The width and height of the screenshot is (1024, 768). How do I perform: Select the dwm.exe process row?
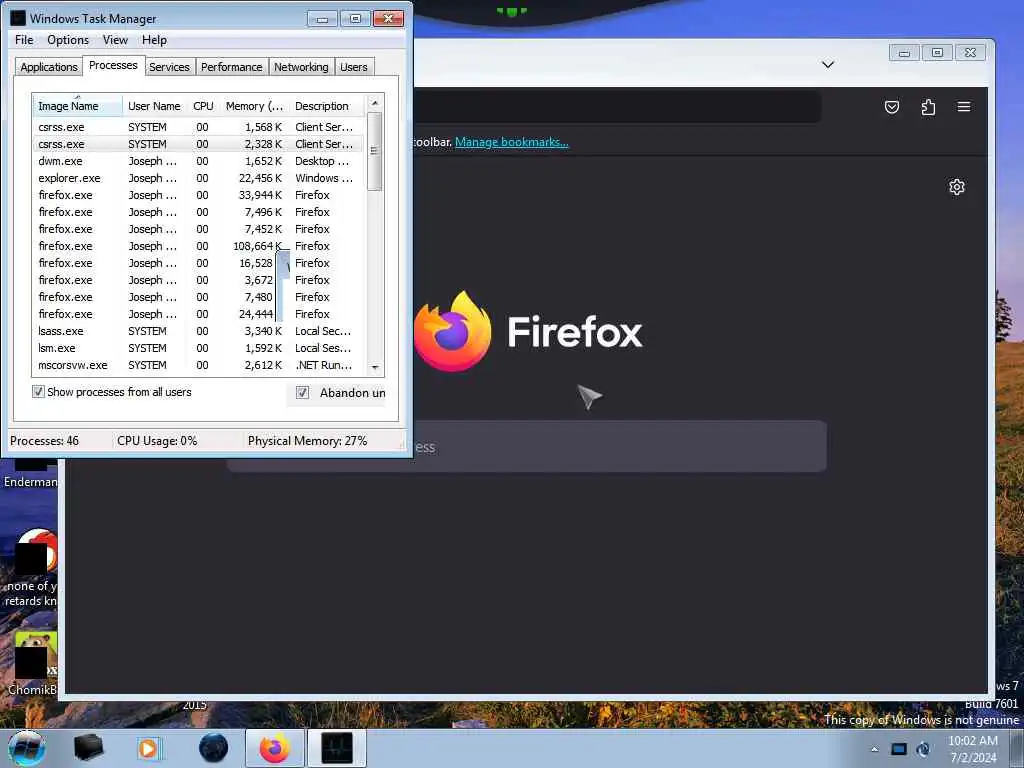point(198,161)
